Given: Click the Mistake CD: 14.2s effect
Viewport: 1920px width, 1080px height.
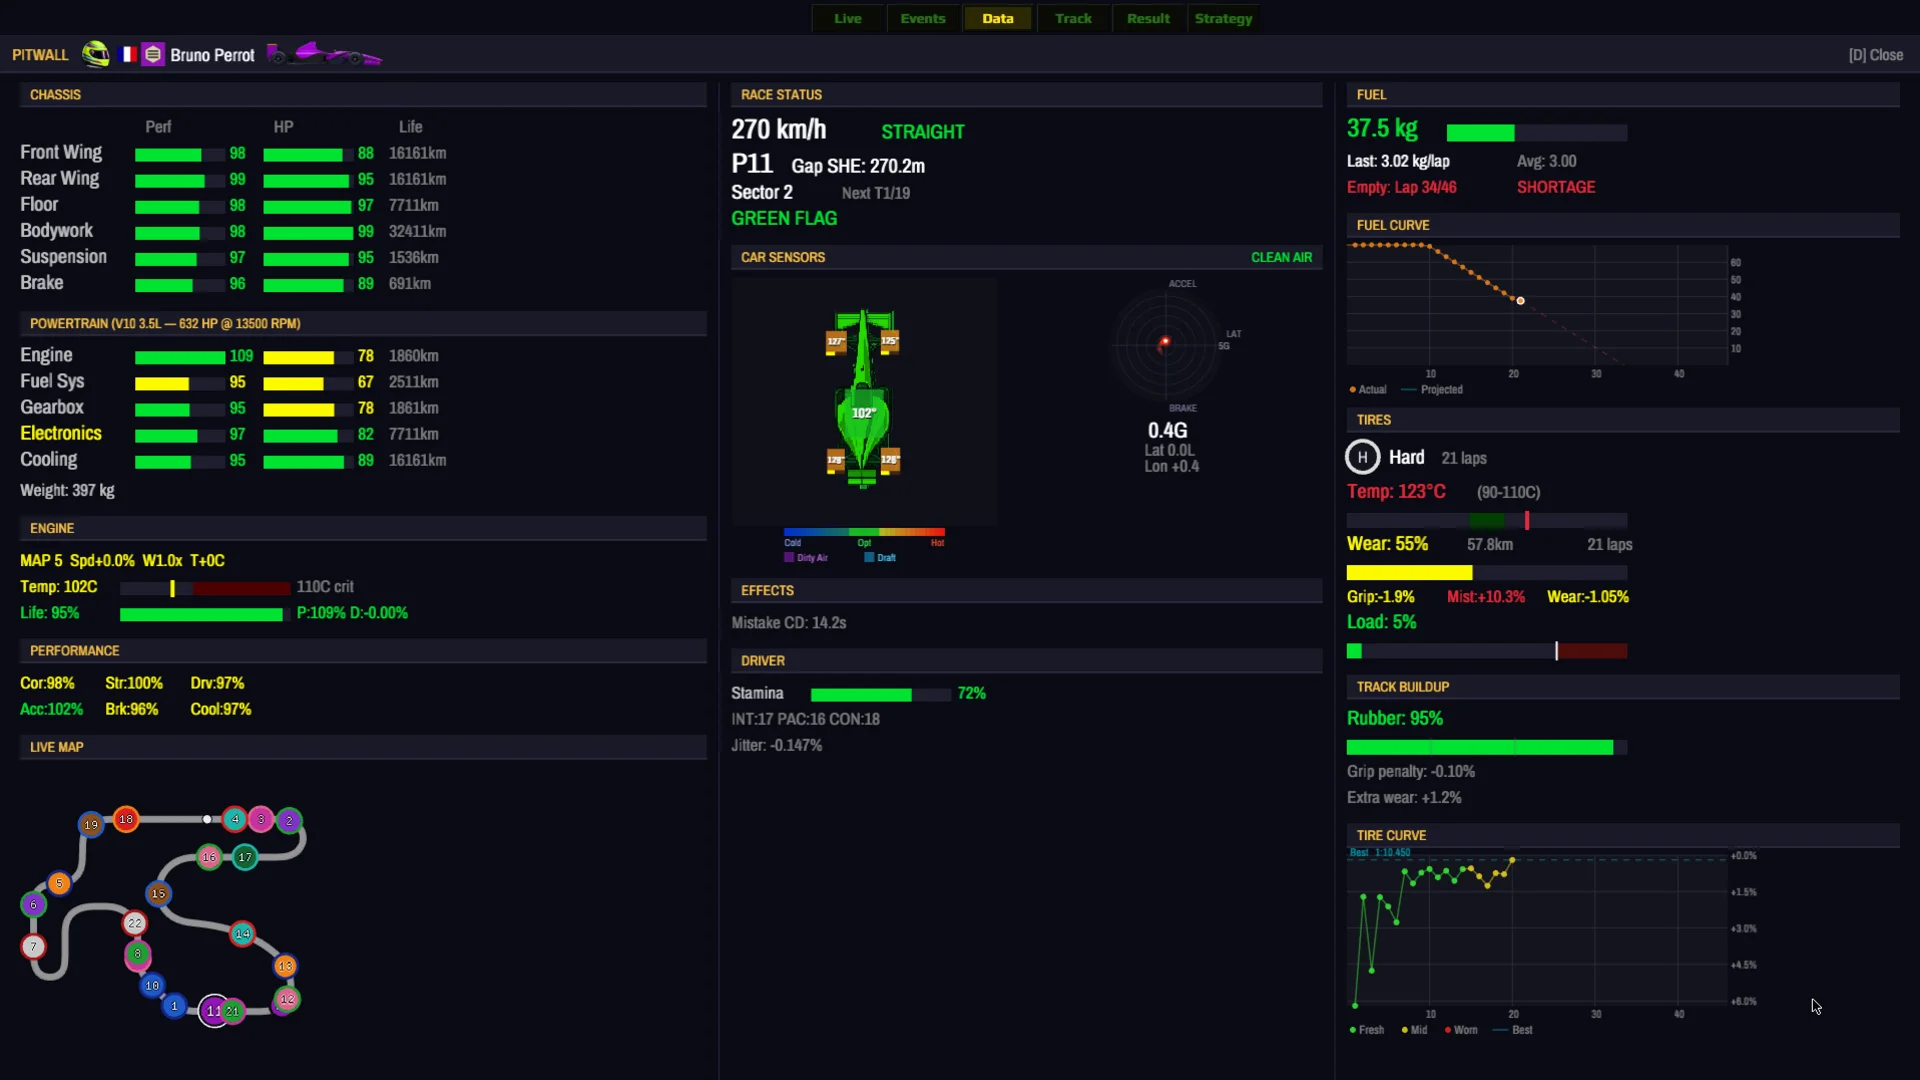Looking at the screenshot, I should [x=788, y=623].
